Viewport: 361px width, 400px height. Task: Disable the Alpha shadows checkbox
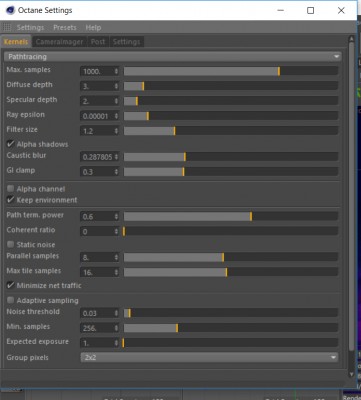tap(11, 144)
